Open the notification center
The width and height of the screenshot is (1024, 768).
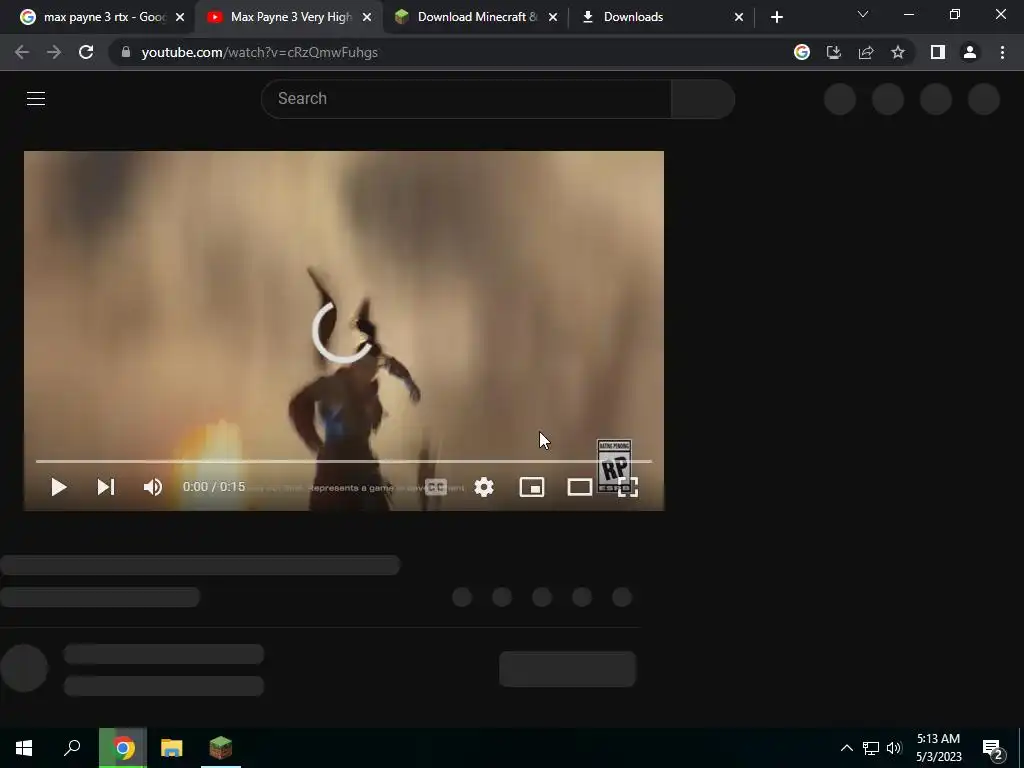pos(993,748)
